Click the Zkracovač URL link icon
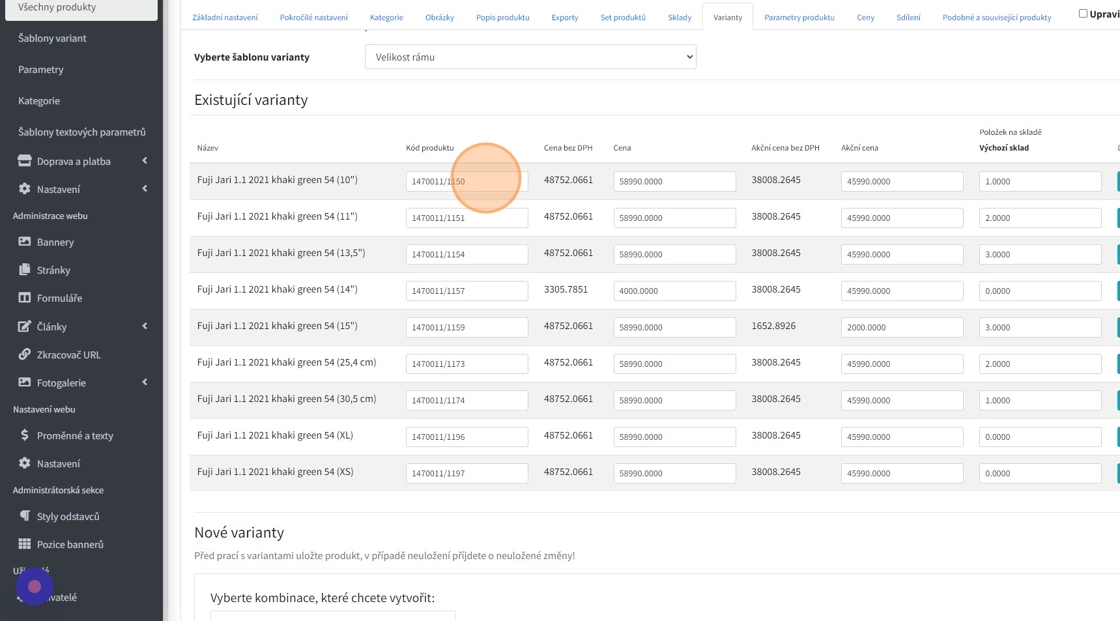 tap(25, 355)
